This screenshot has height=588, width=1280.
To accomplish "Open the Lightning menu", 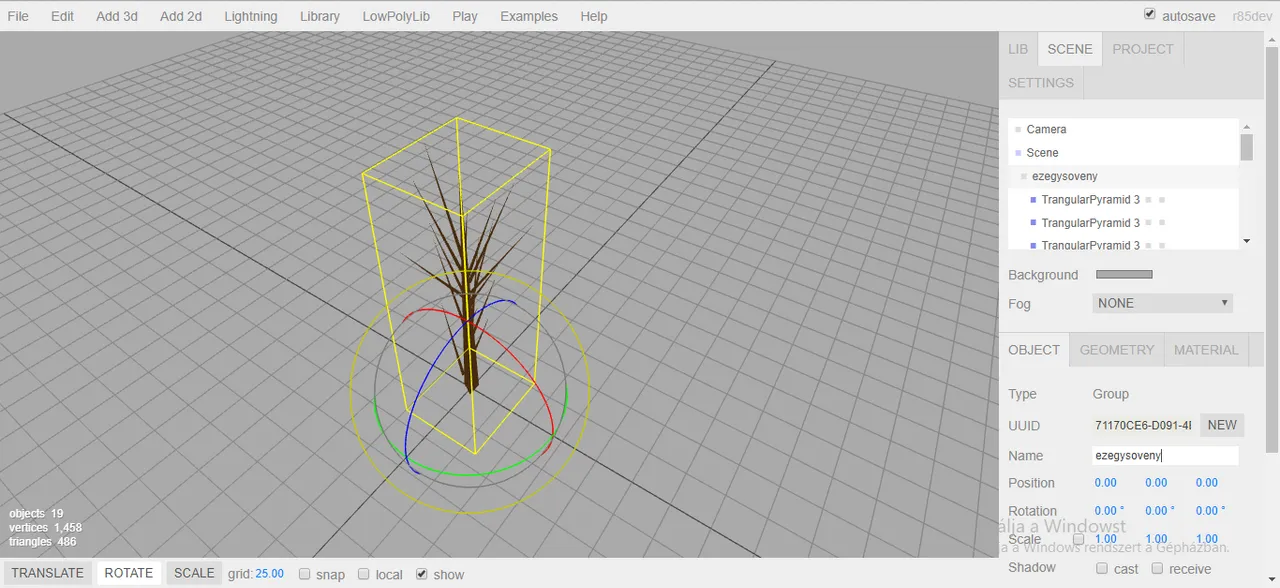I will click(251, 16).
